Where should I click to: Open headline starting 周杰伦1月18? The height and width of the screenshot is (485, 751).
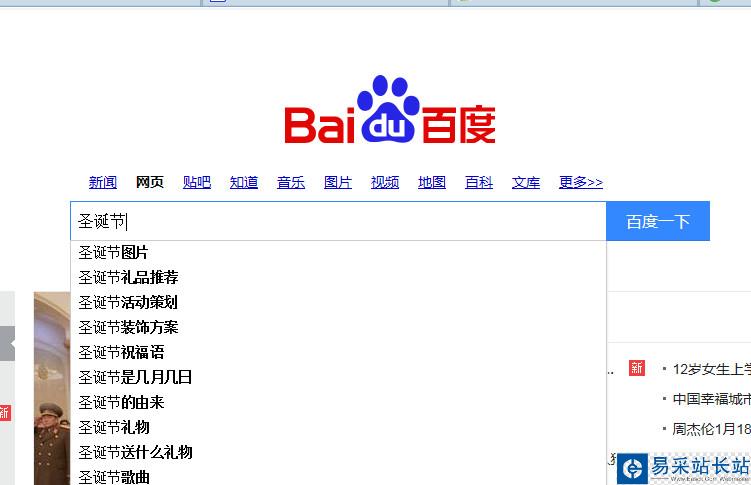coord(711,429)
